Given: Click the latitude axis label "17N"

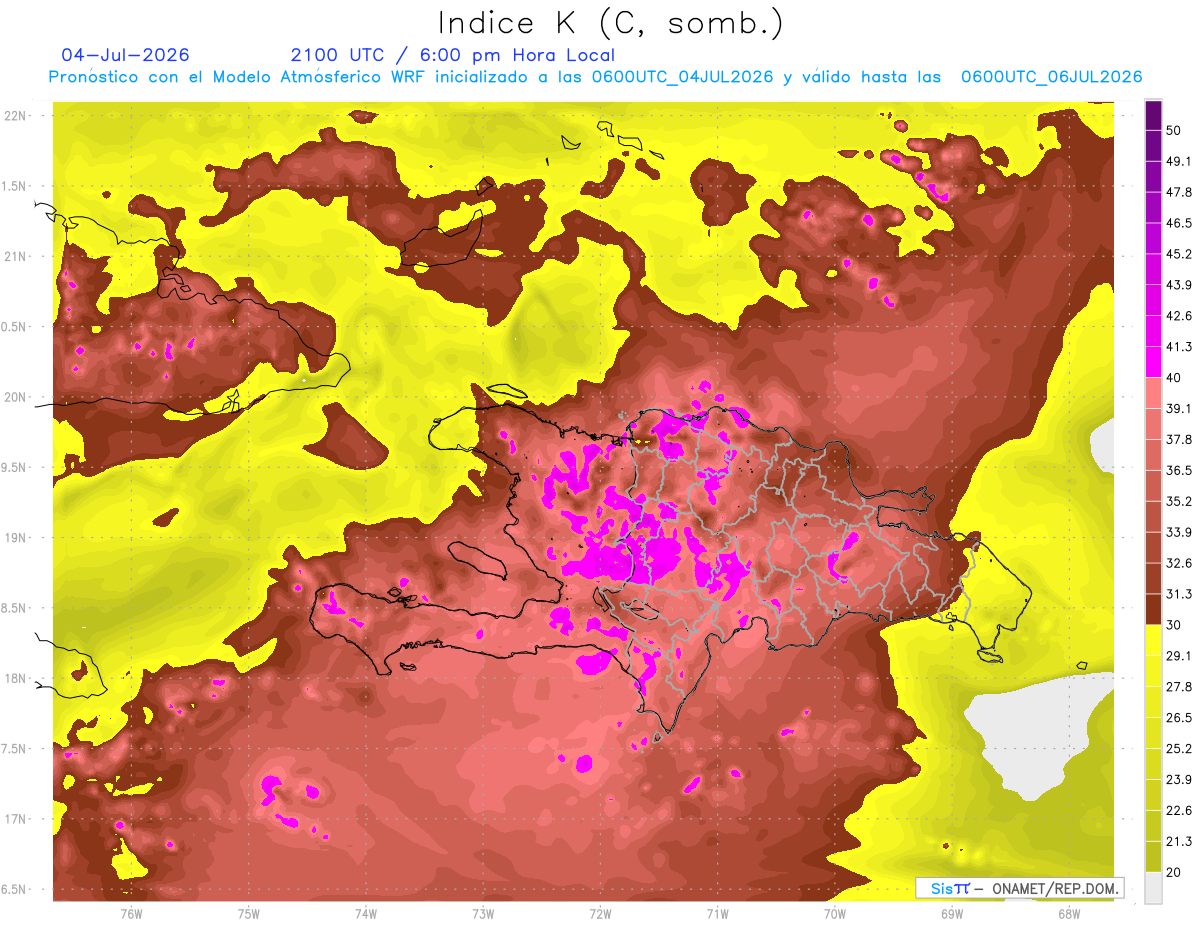Looking at the screenshot, I should pyautogui.click(x=16, y=819).
